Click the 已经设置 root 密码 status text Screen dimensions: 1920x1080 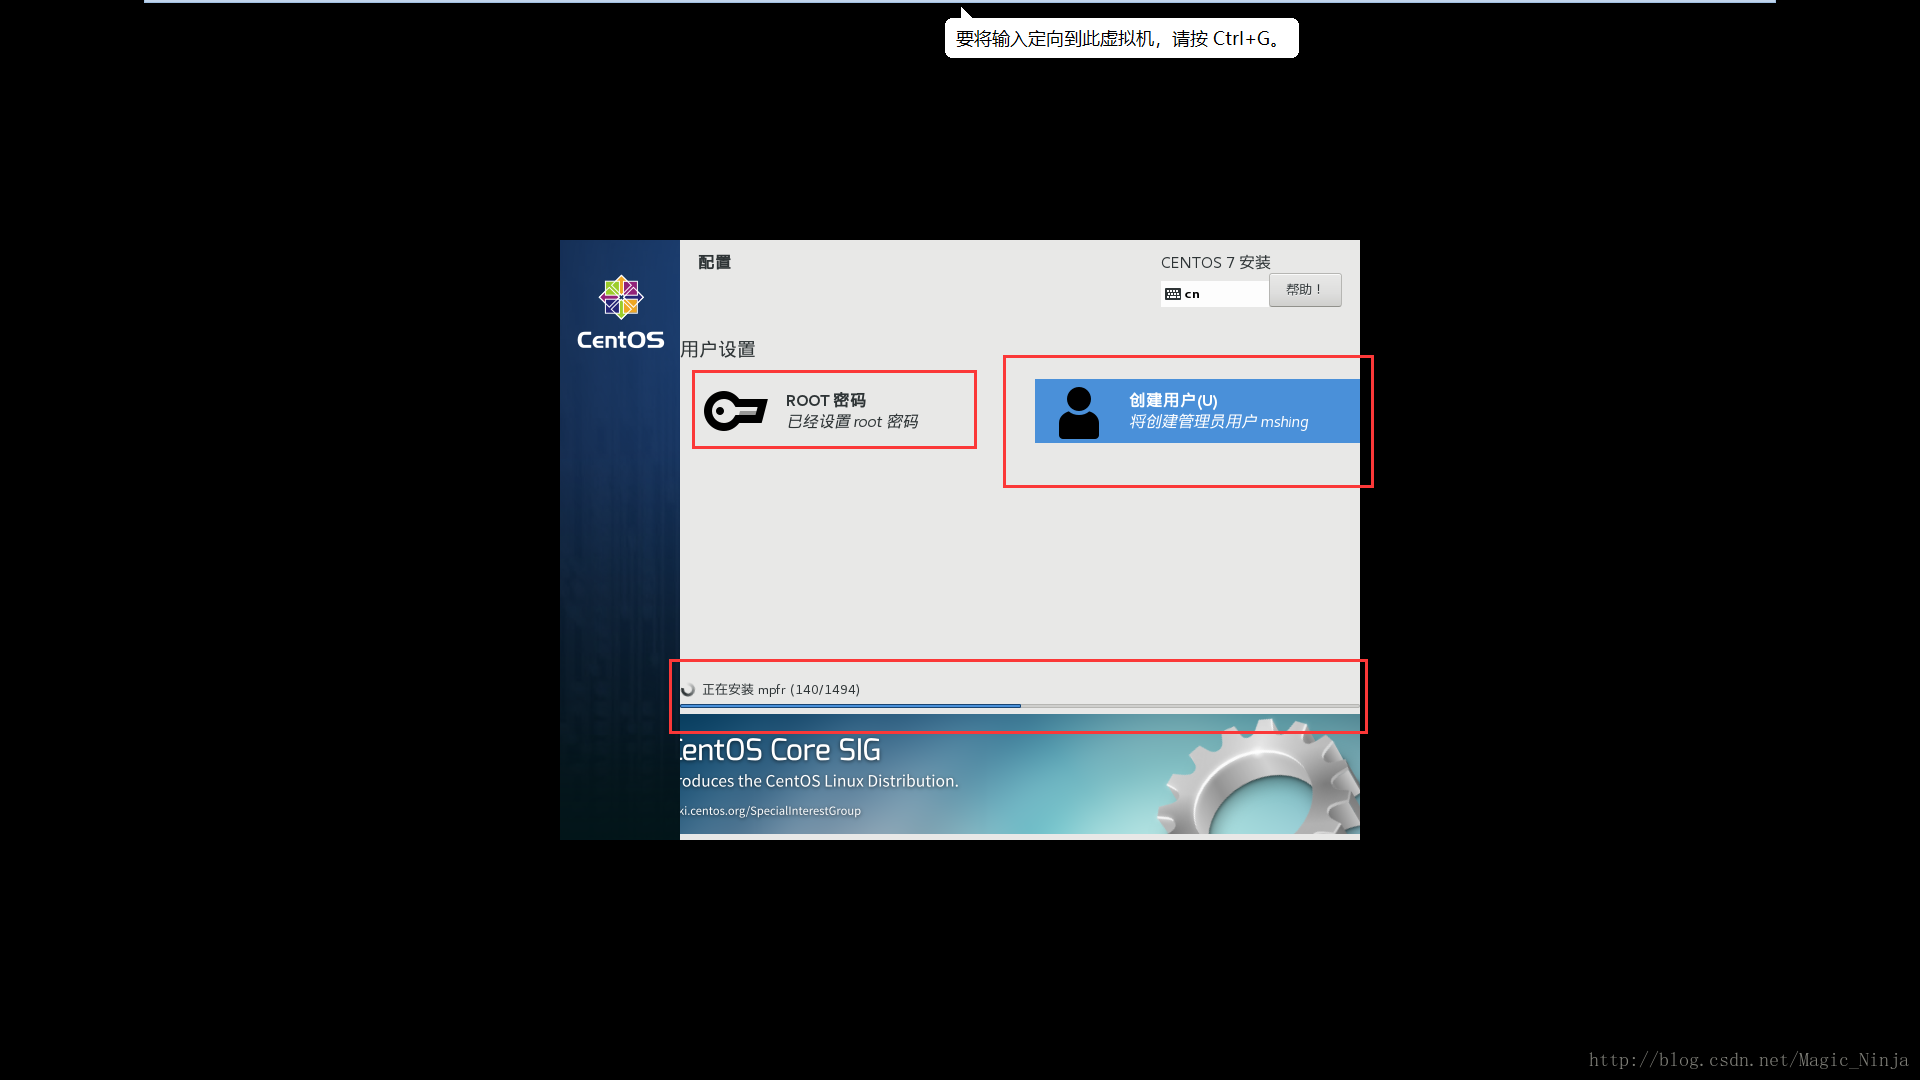pos(852,422)
